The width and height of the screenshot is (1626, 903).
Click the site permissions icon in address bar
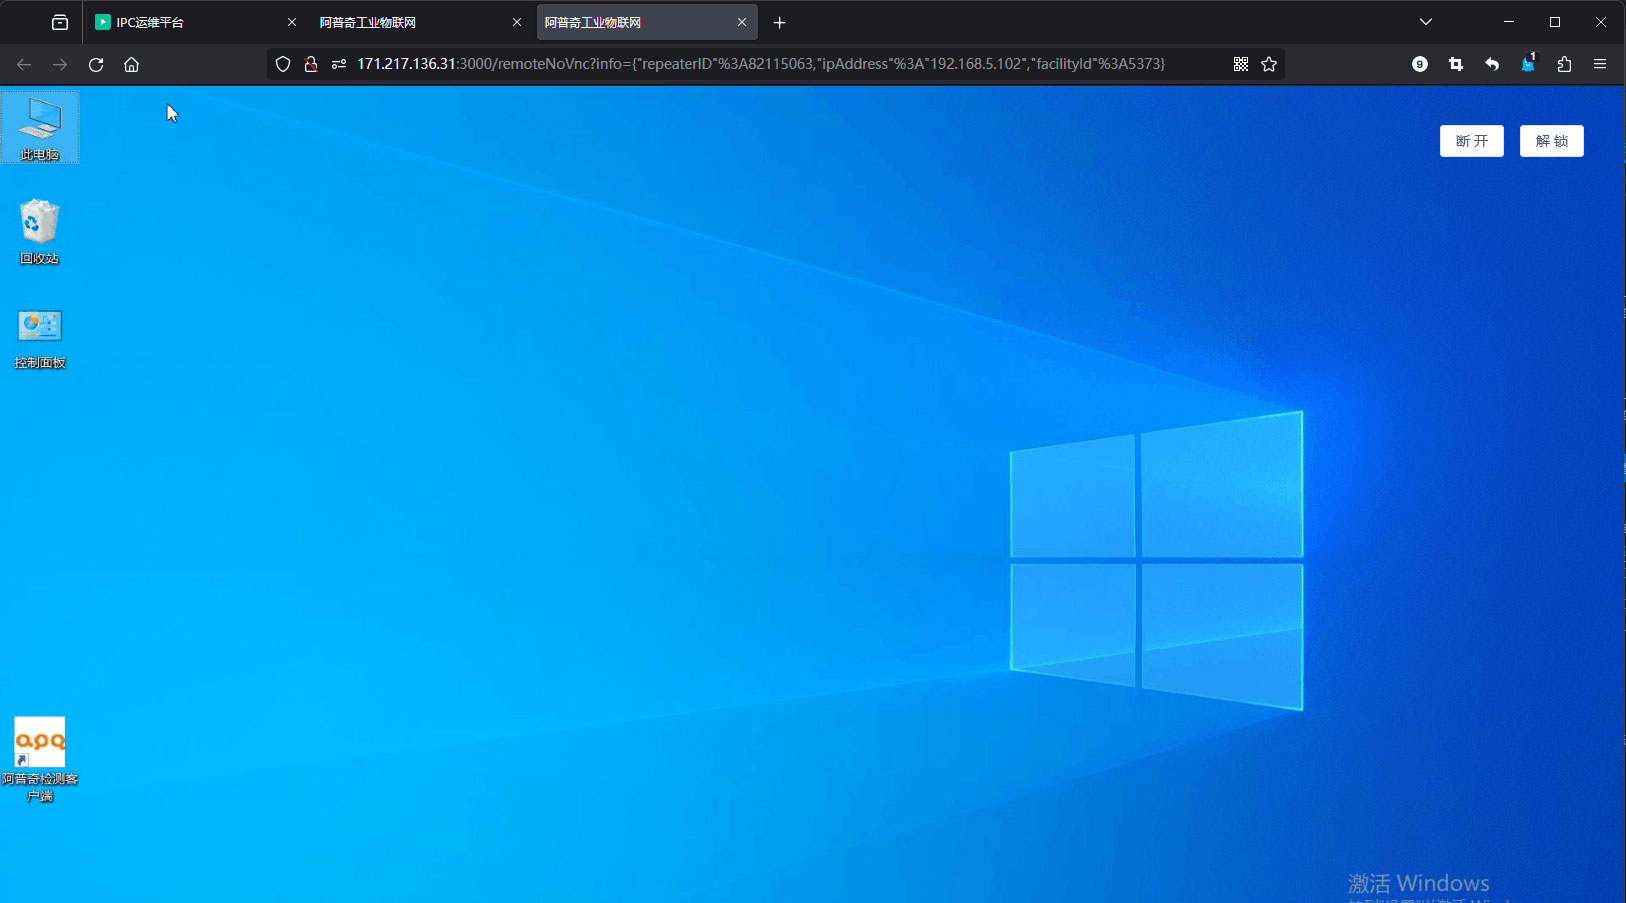(339, 64)
